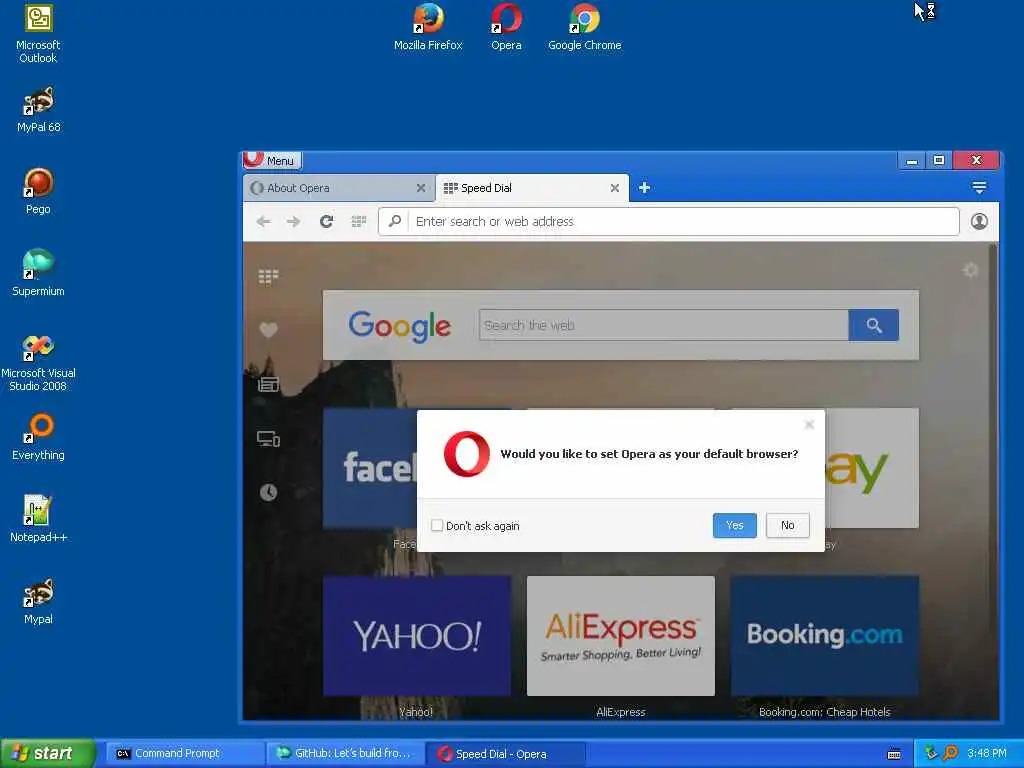Select the Supermium desktop icon
1024x768 pixels.
38,274
